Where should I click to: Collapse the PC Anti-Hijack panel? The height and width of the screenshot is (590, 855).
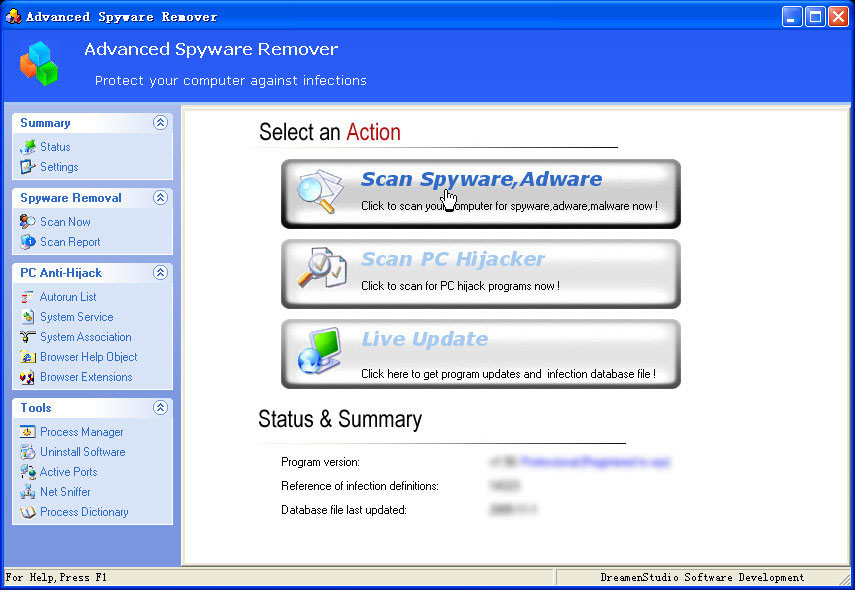point(160,273)
